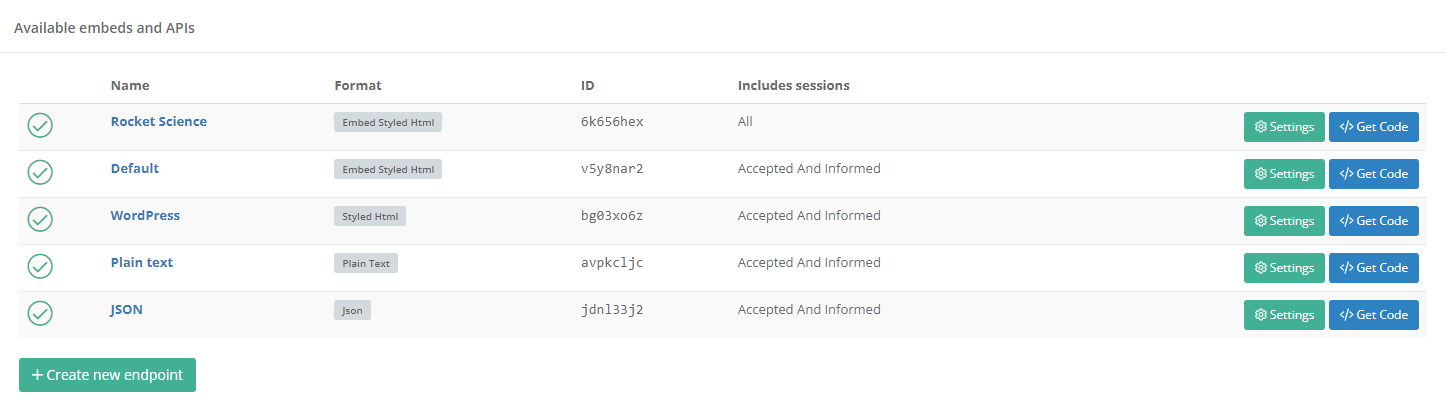This screenshot has width=1446, height=411.
Task: Get Code for the Rocket Science embed
Action: 1373,127
